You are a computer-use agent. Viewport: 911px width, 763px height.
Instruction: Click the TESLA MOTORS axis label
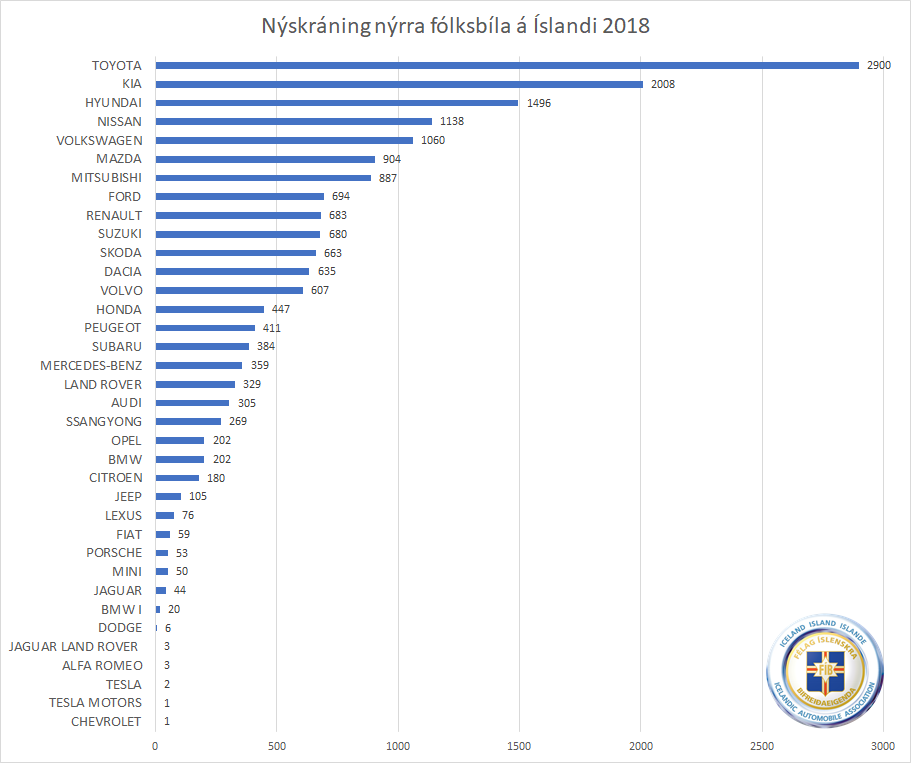[95, 703]
